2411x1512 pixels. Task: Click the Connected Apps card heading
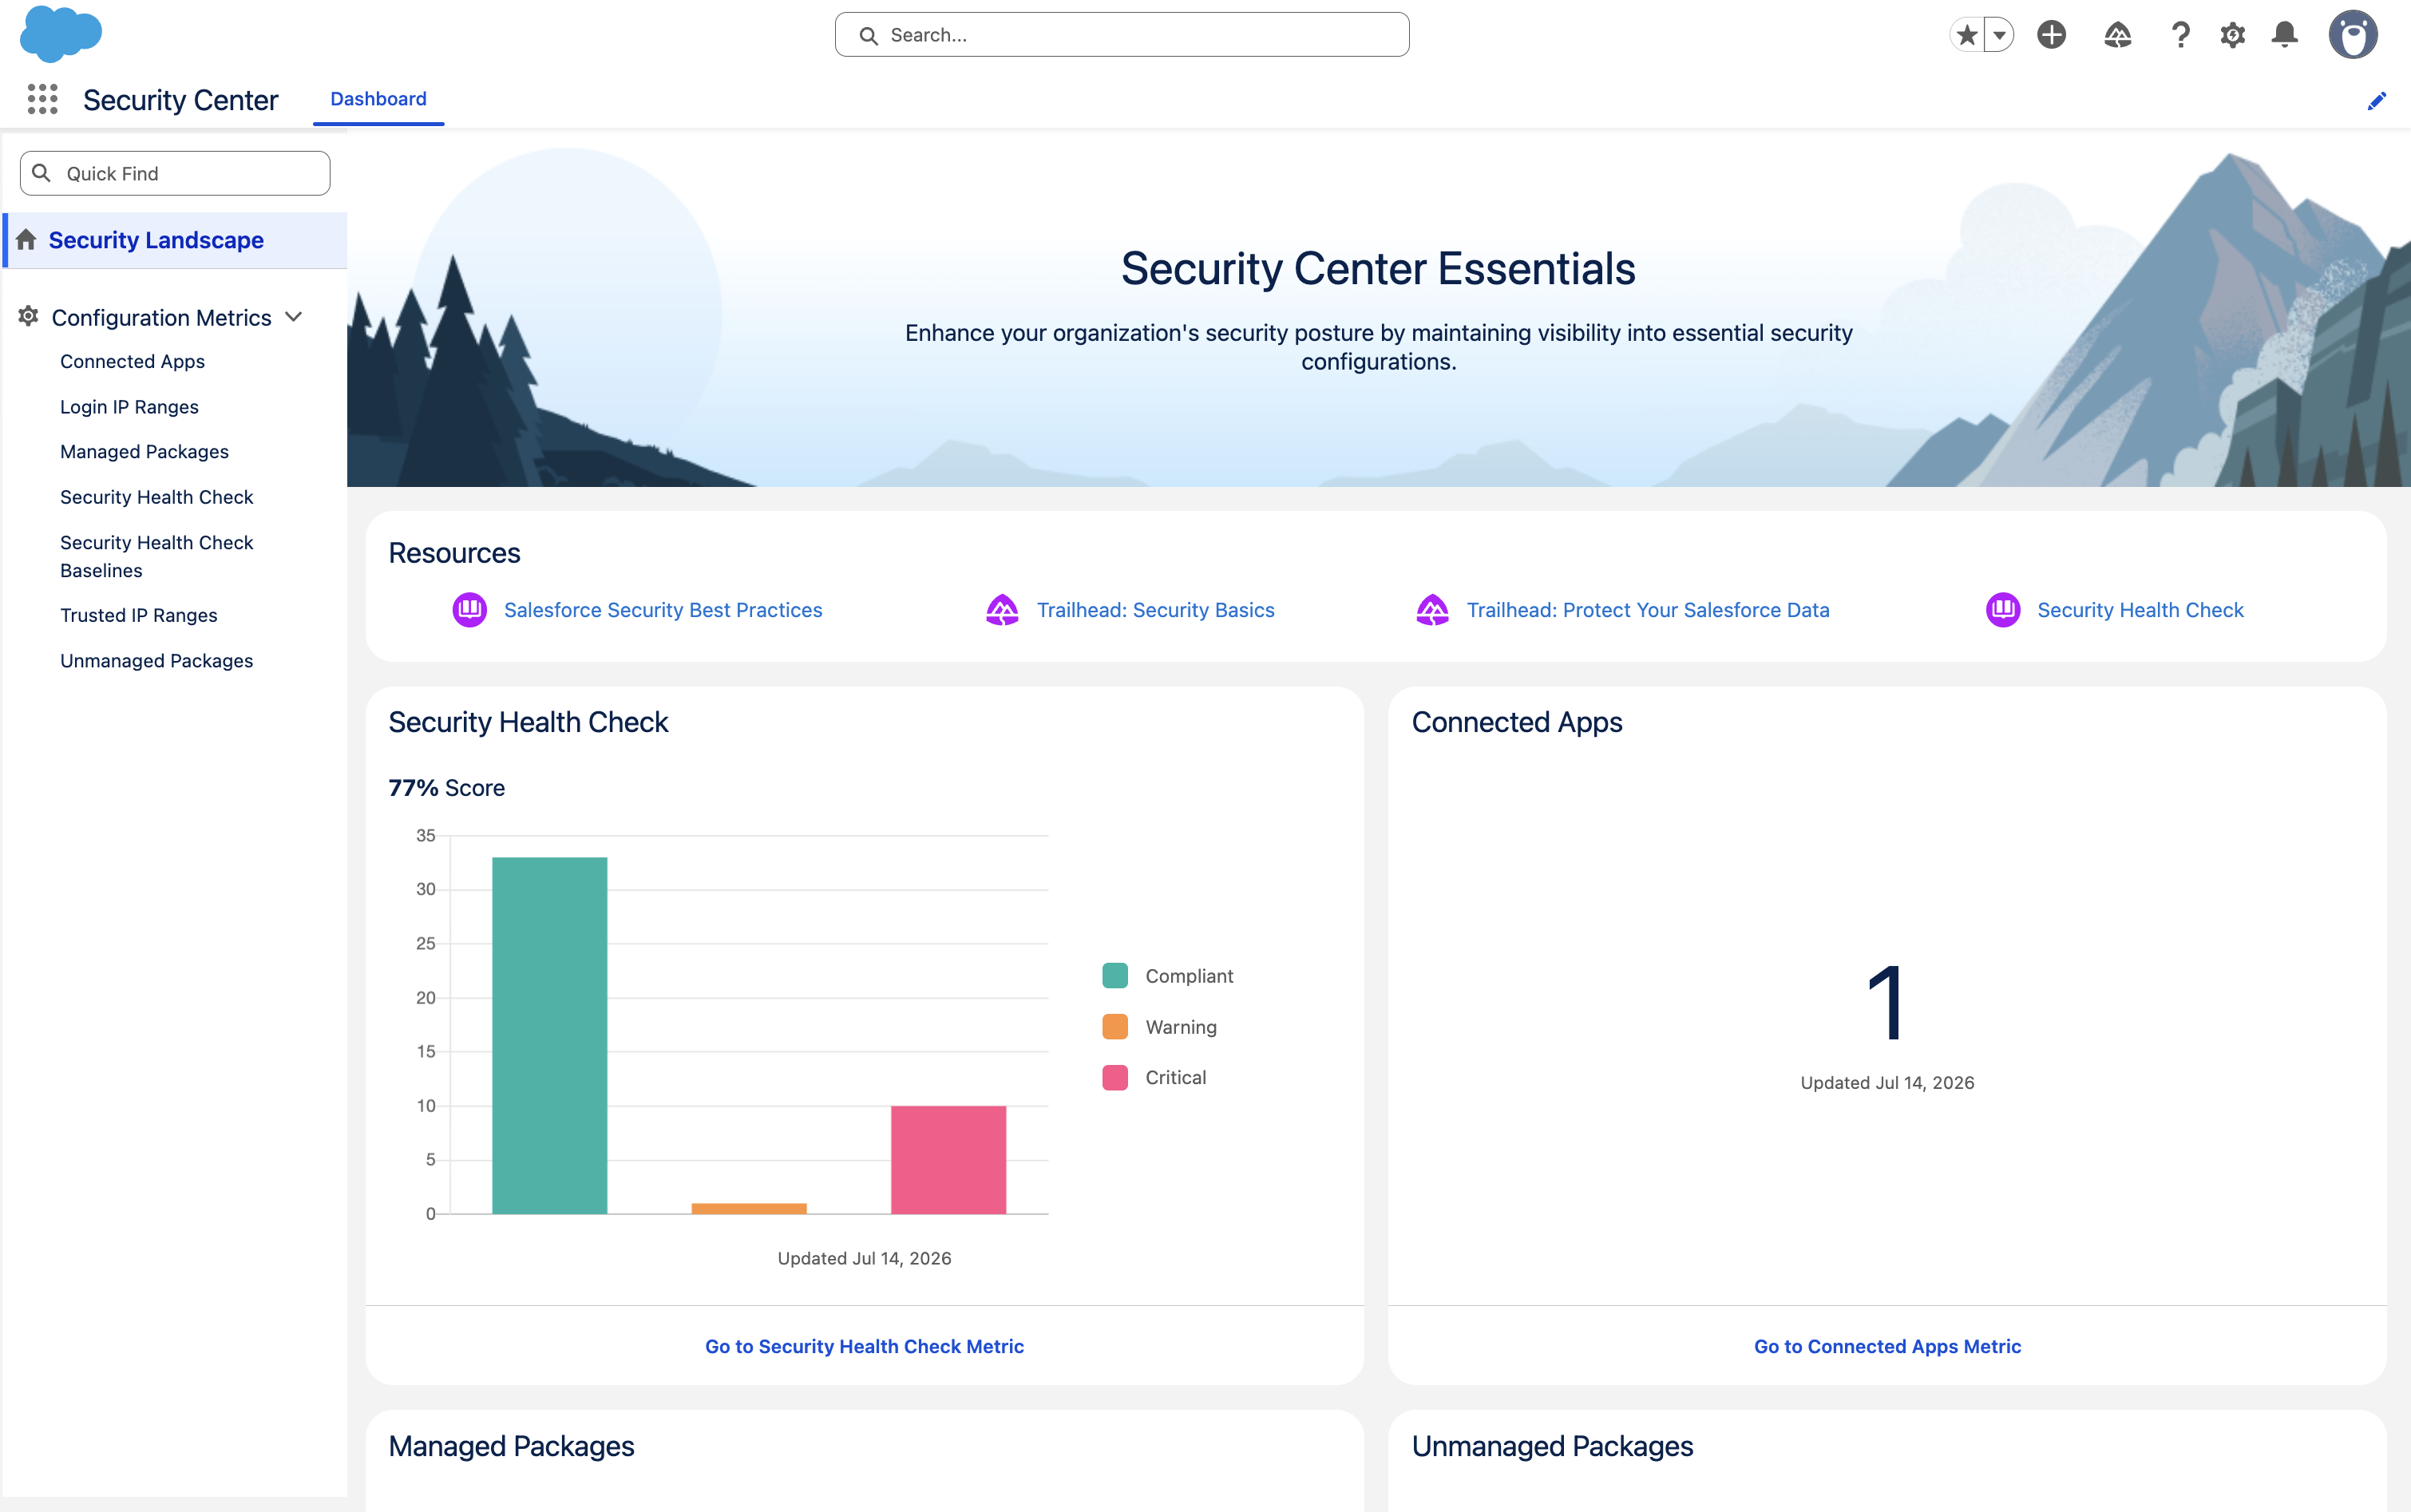pyautogui.click(x=1516, y=722)
